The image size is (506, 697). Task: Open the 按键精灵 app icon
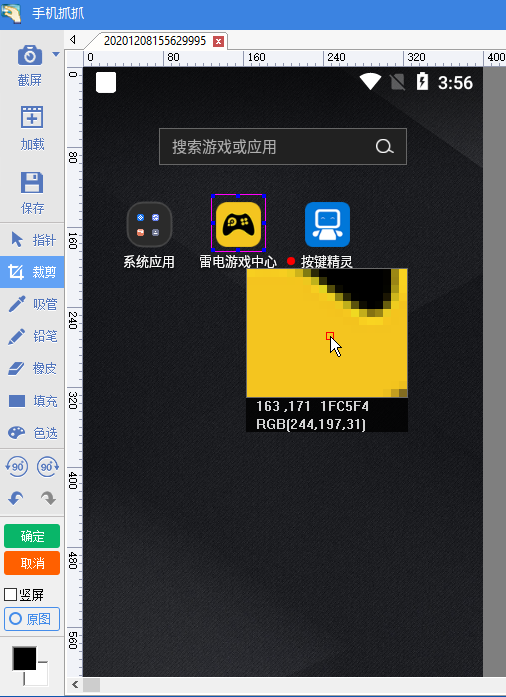328,224
